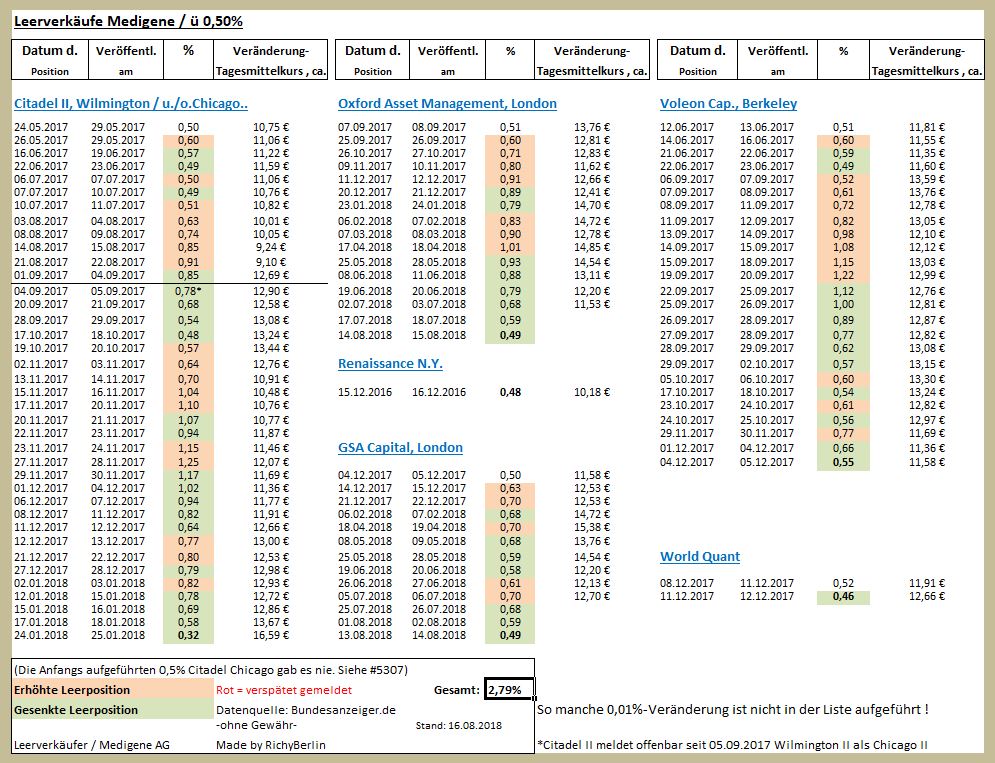Image resolution: width=995 pixels, height=763 pixels.
Task: Select the Oxford position date '07.09.2017'
Action: point(365,128)
